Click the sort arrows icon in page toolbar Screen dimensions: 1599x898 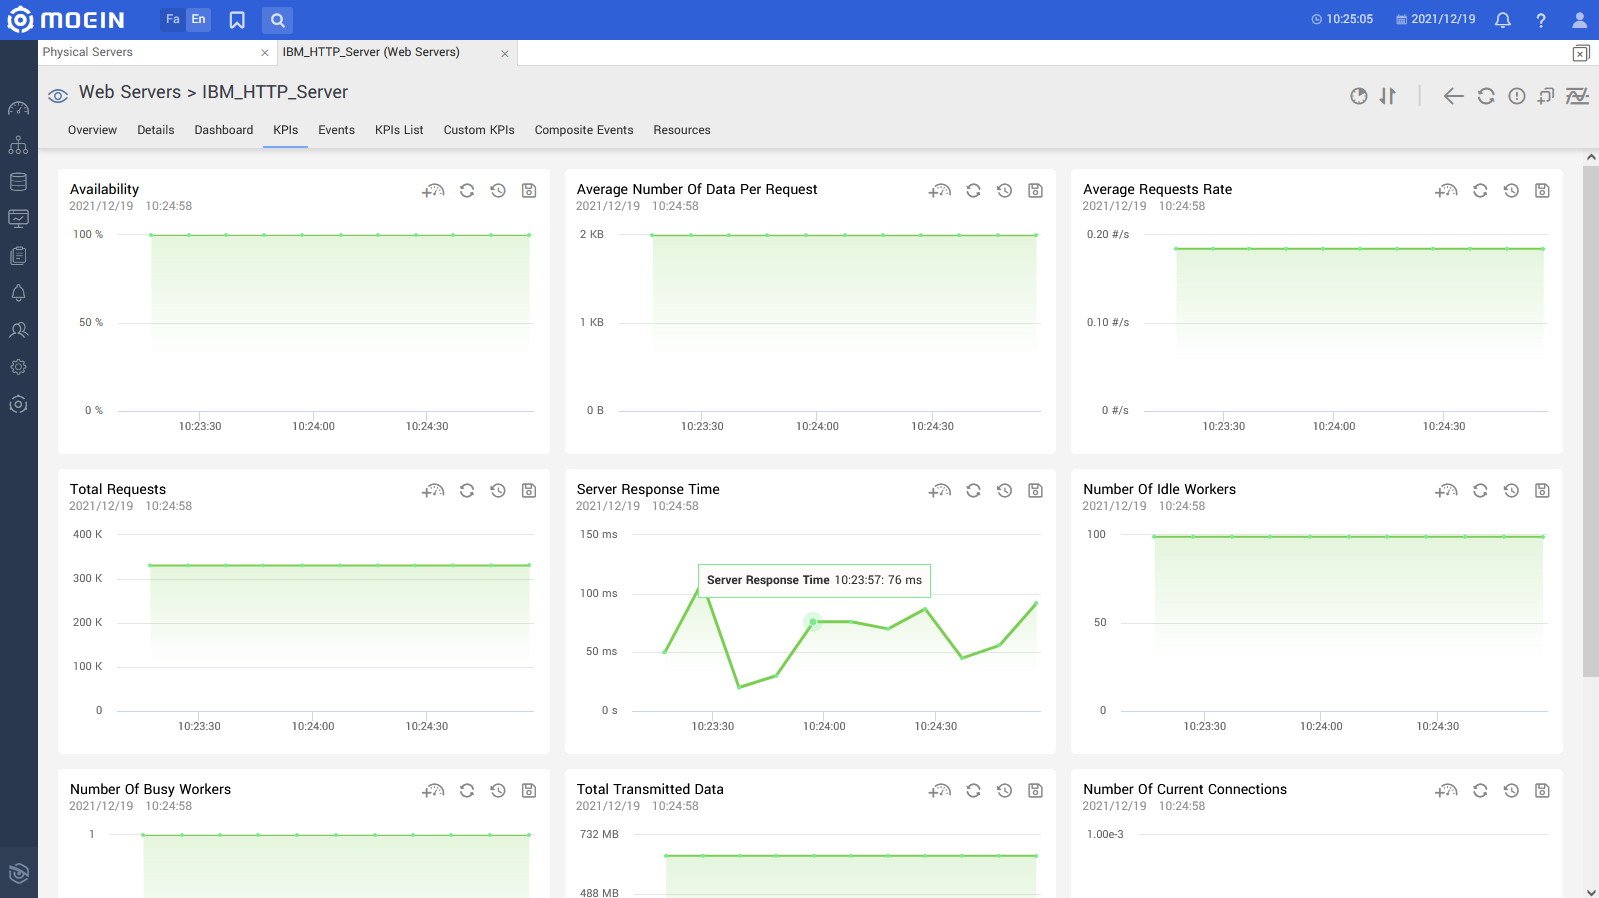coord(1387,96)
